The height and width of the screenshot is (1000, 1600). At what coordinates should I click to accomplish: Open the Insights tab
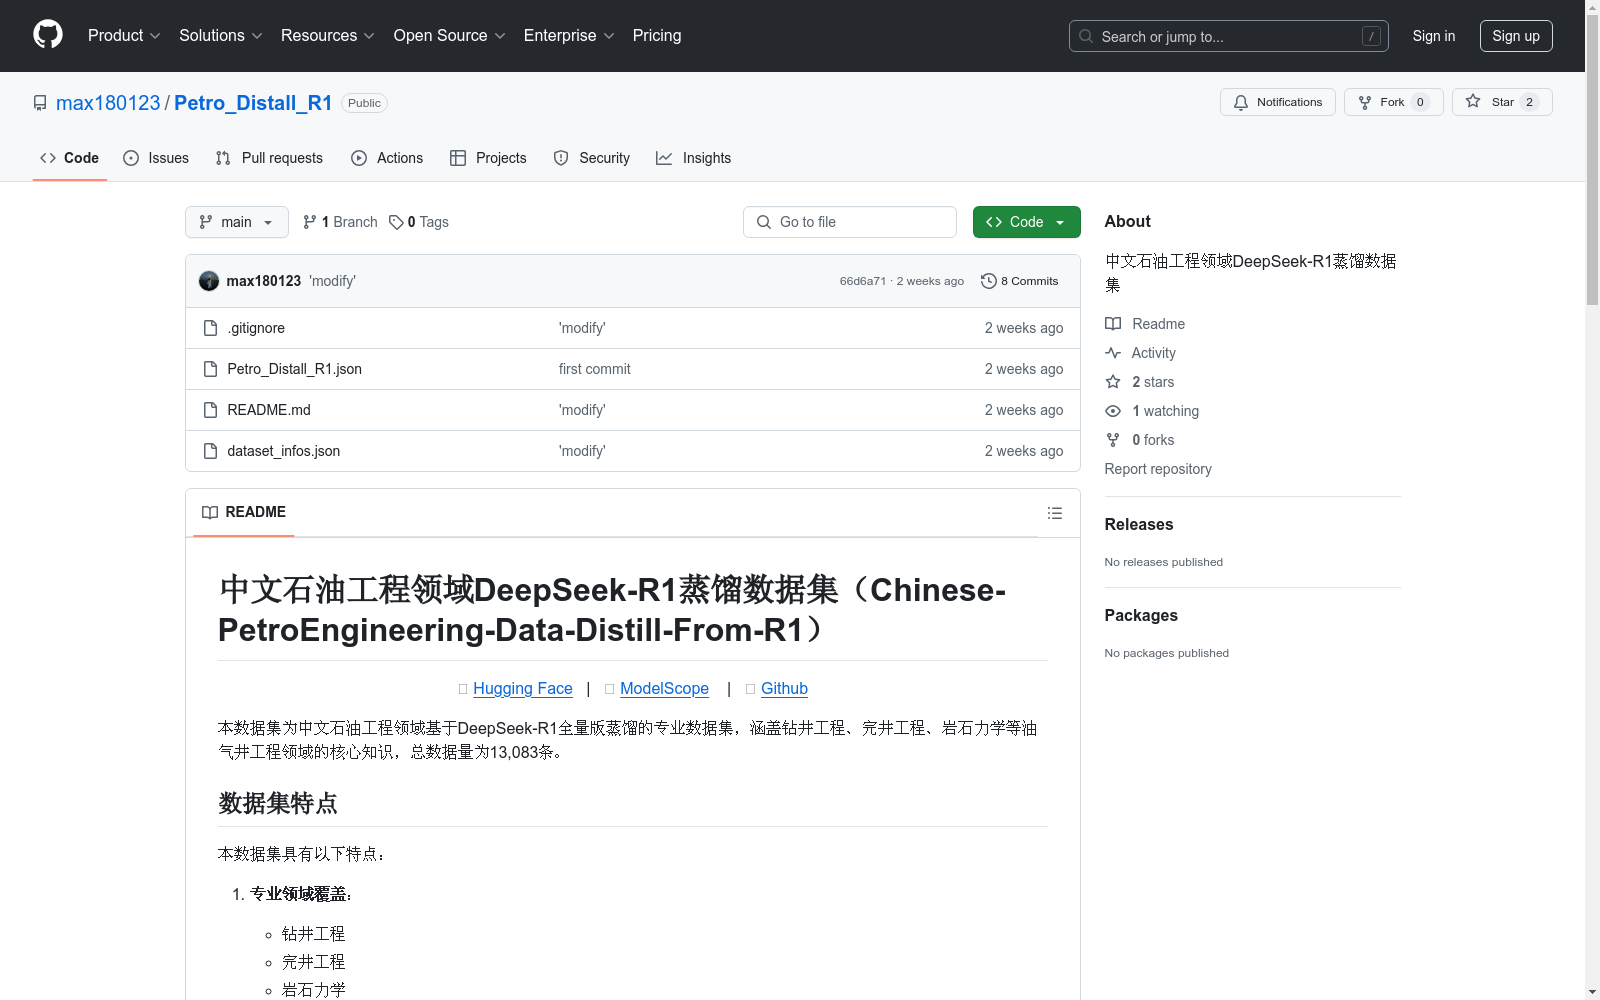click(694, 158)
